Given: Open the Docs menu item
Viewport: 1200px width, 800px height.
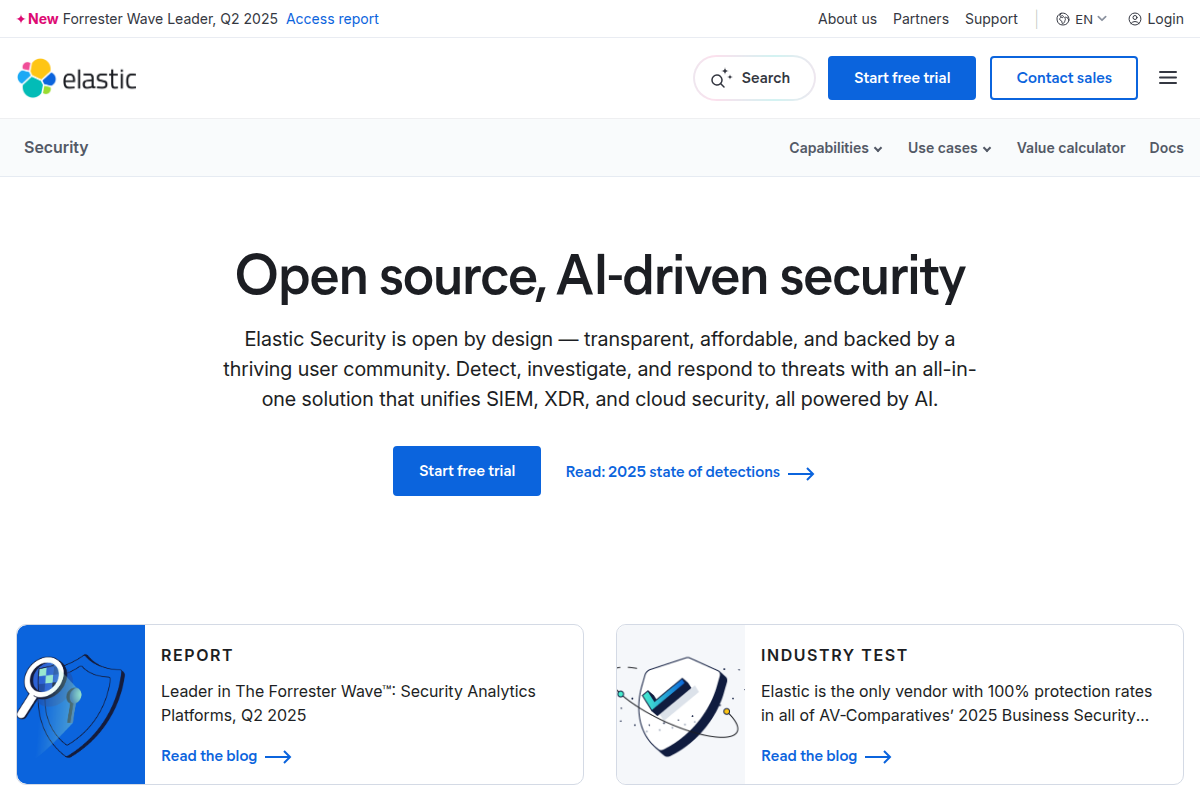Looking at the screenshot, I should coord(1166,147).
